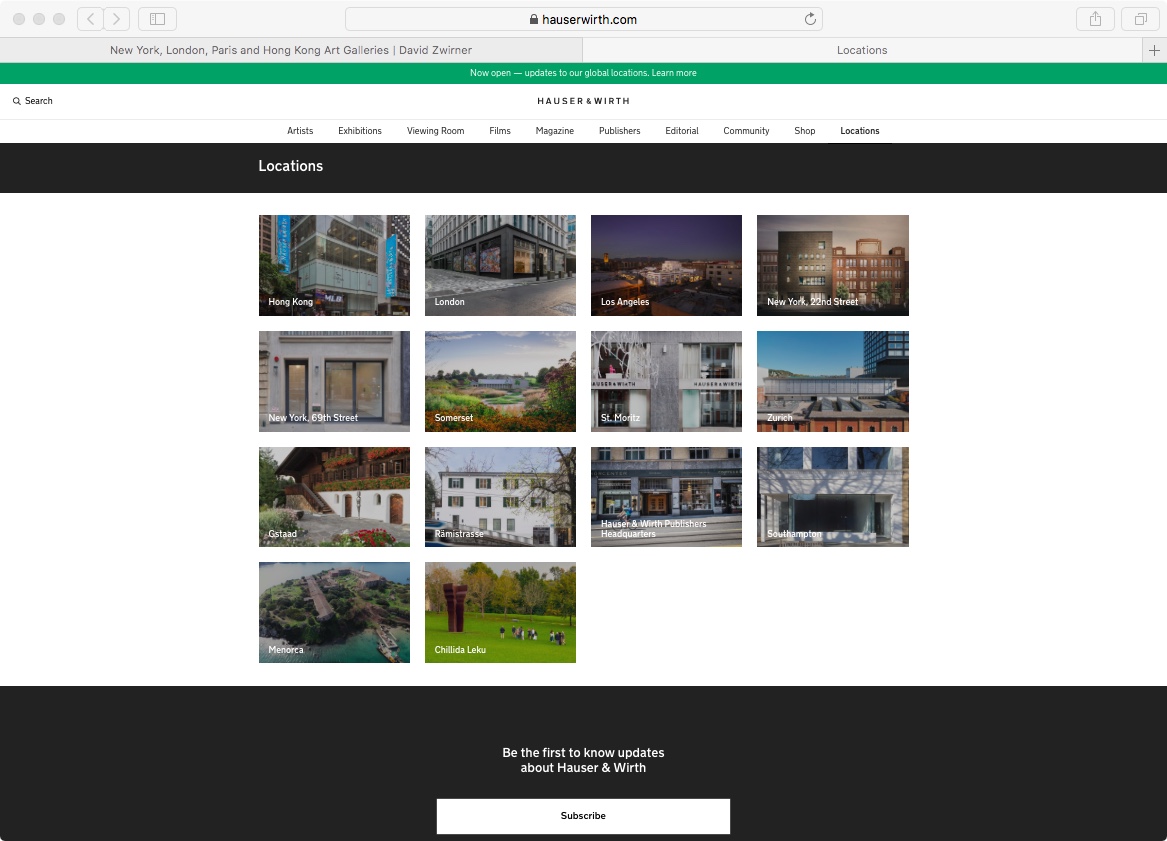Show all tabs overview icon

click(1140, 19)
